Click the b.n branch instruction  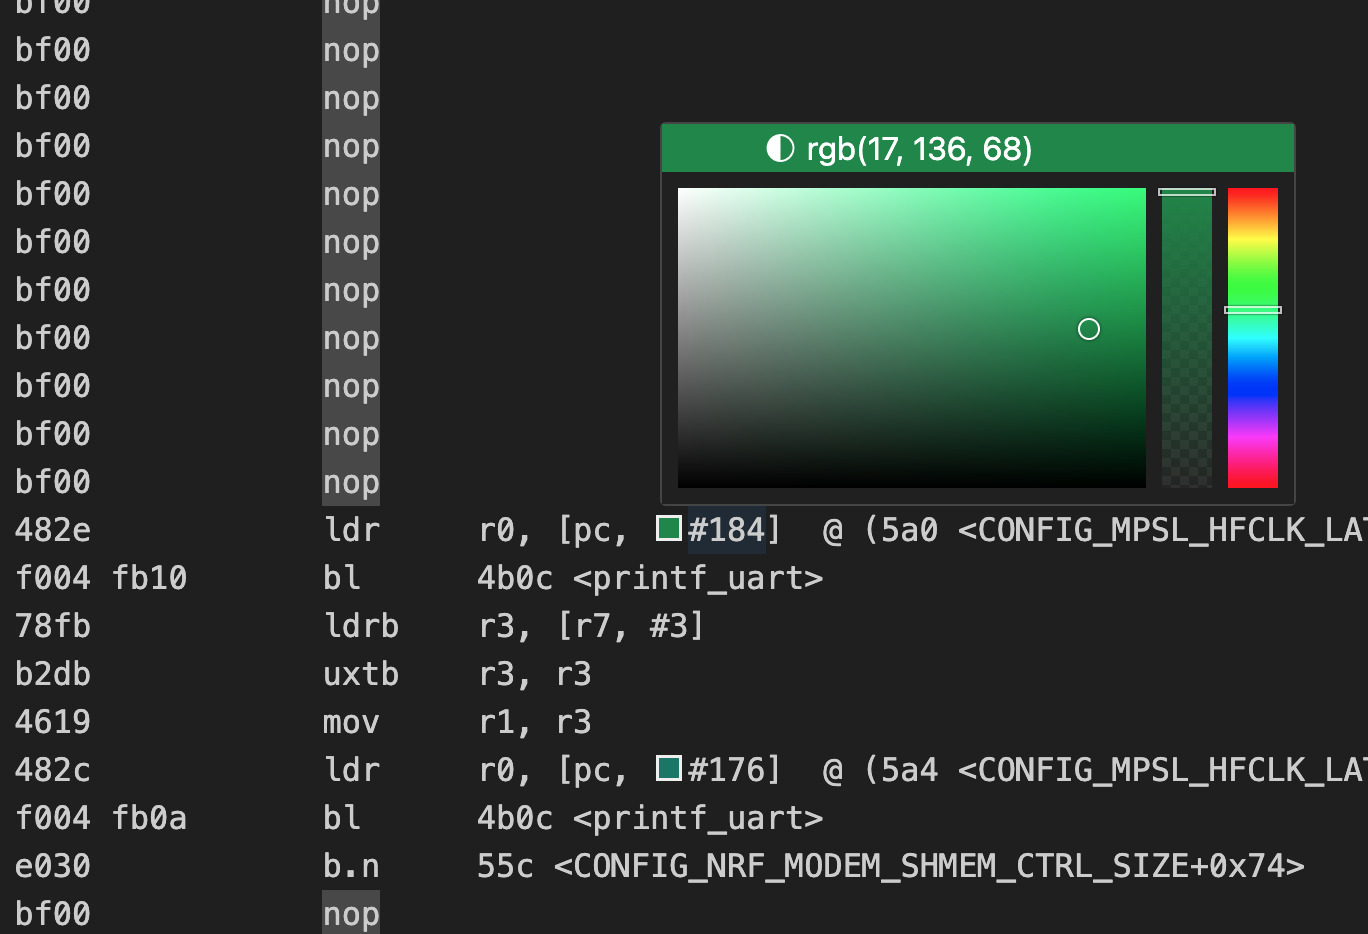tap(351, 866)
